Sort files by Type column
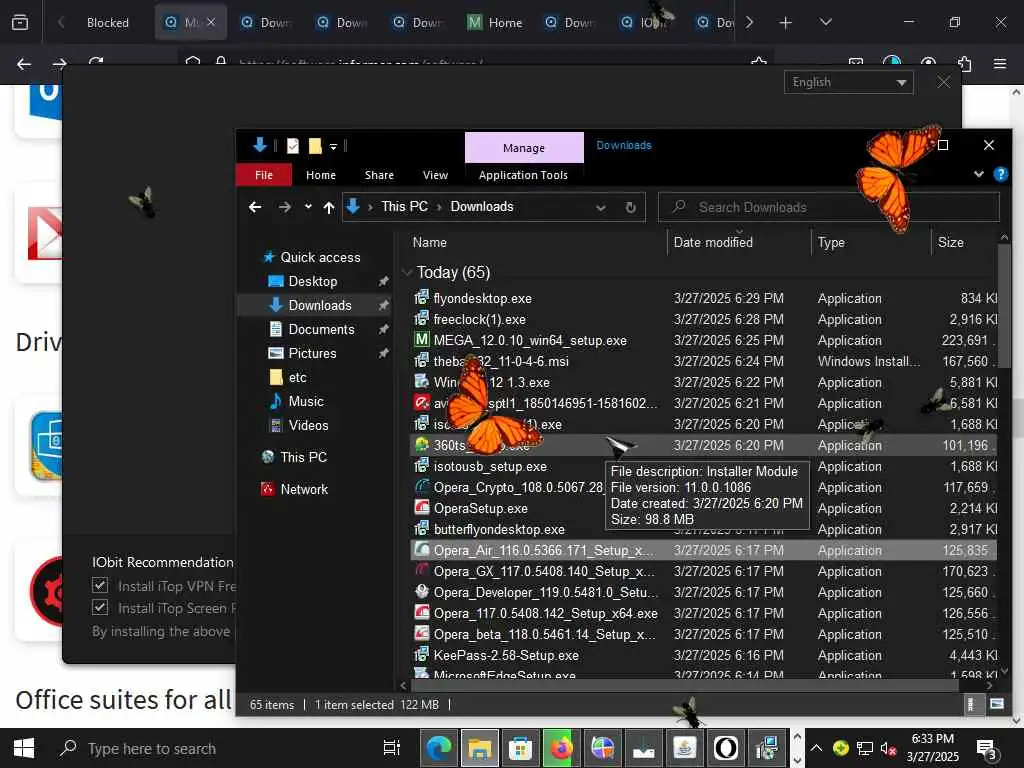 [x=831, y=242]
